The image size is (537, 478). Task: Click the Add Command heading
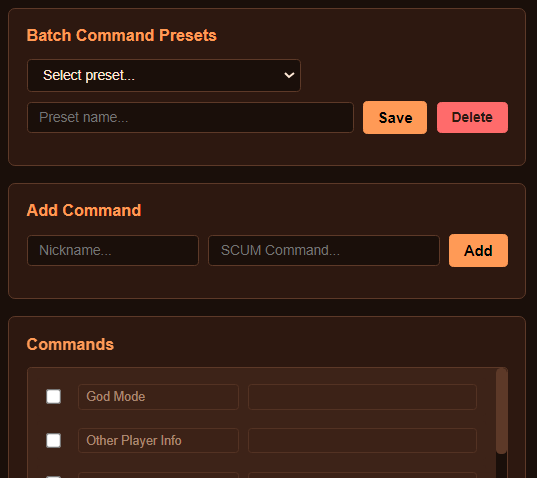84,210
